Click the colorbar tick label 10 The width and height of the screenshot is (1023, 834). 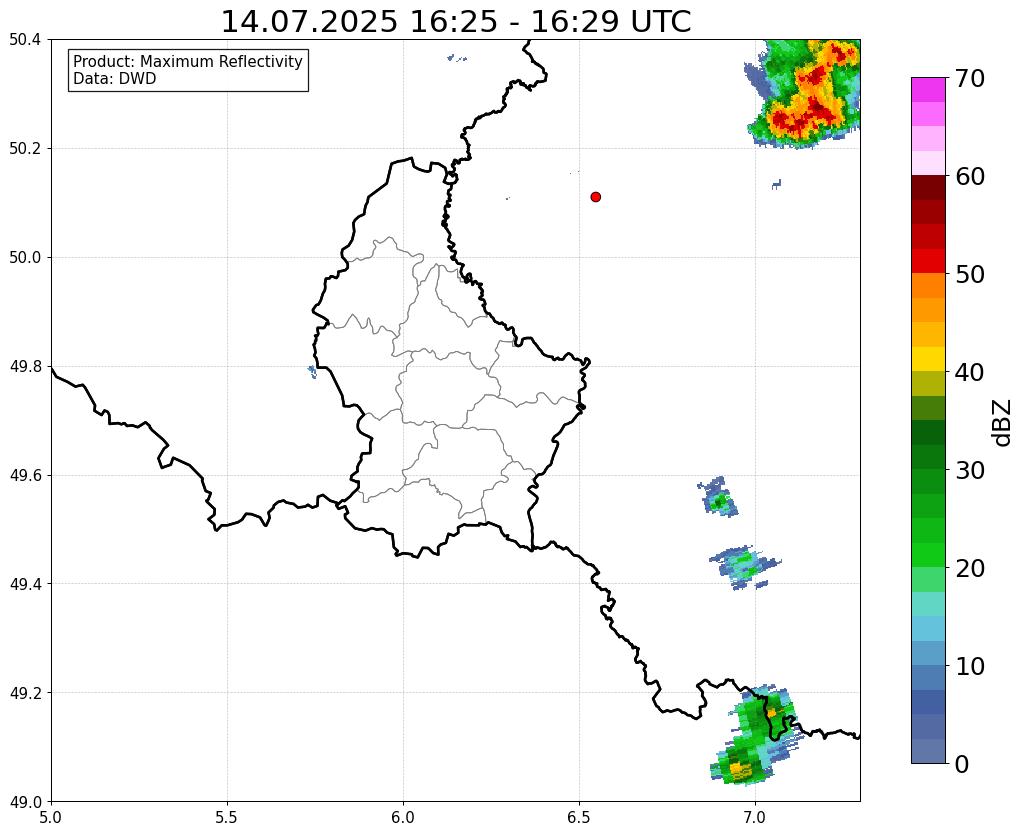970,666
